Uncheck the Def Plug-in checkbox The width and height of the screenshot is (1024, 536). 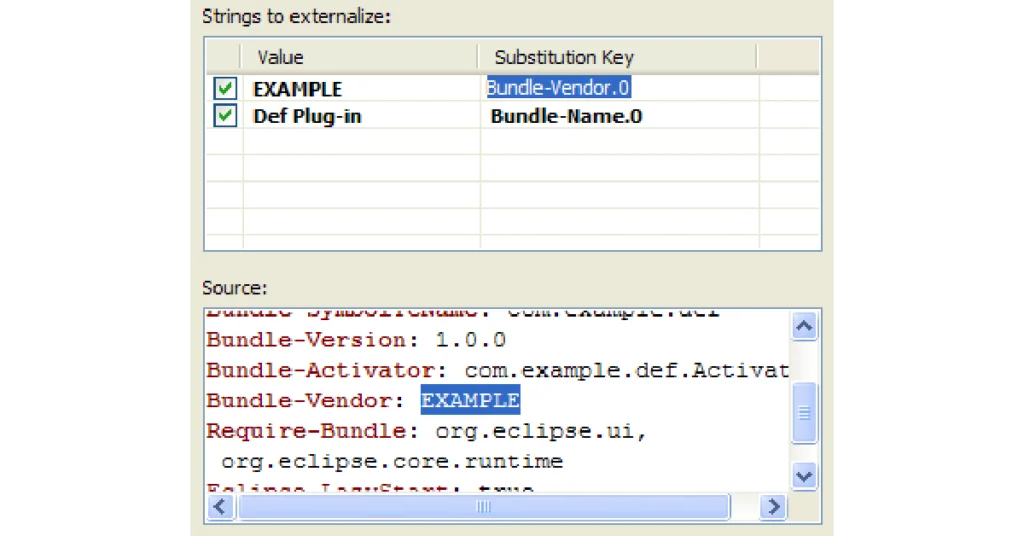[x=225, y=116]
